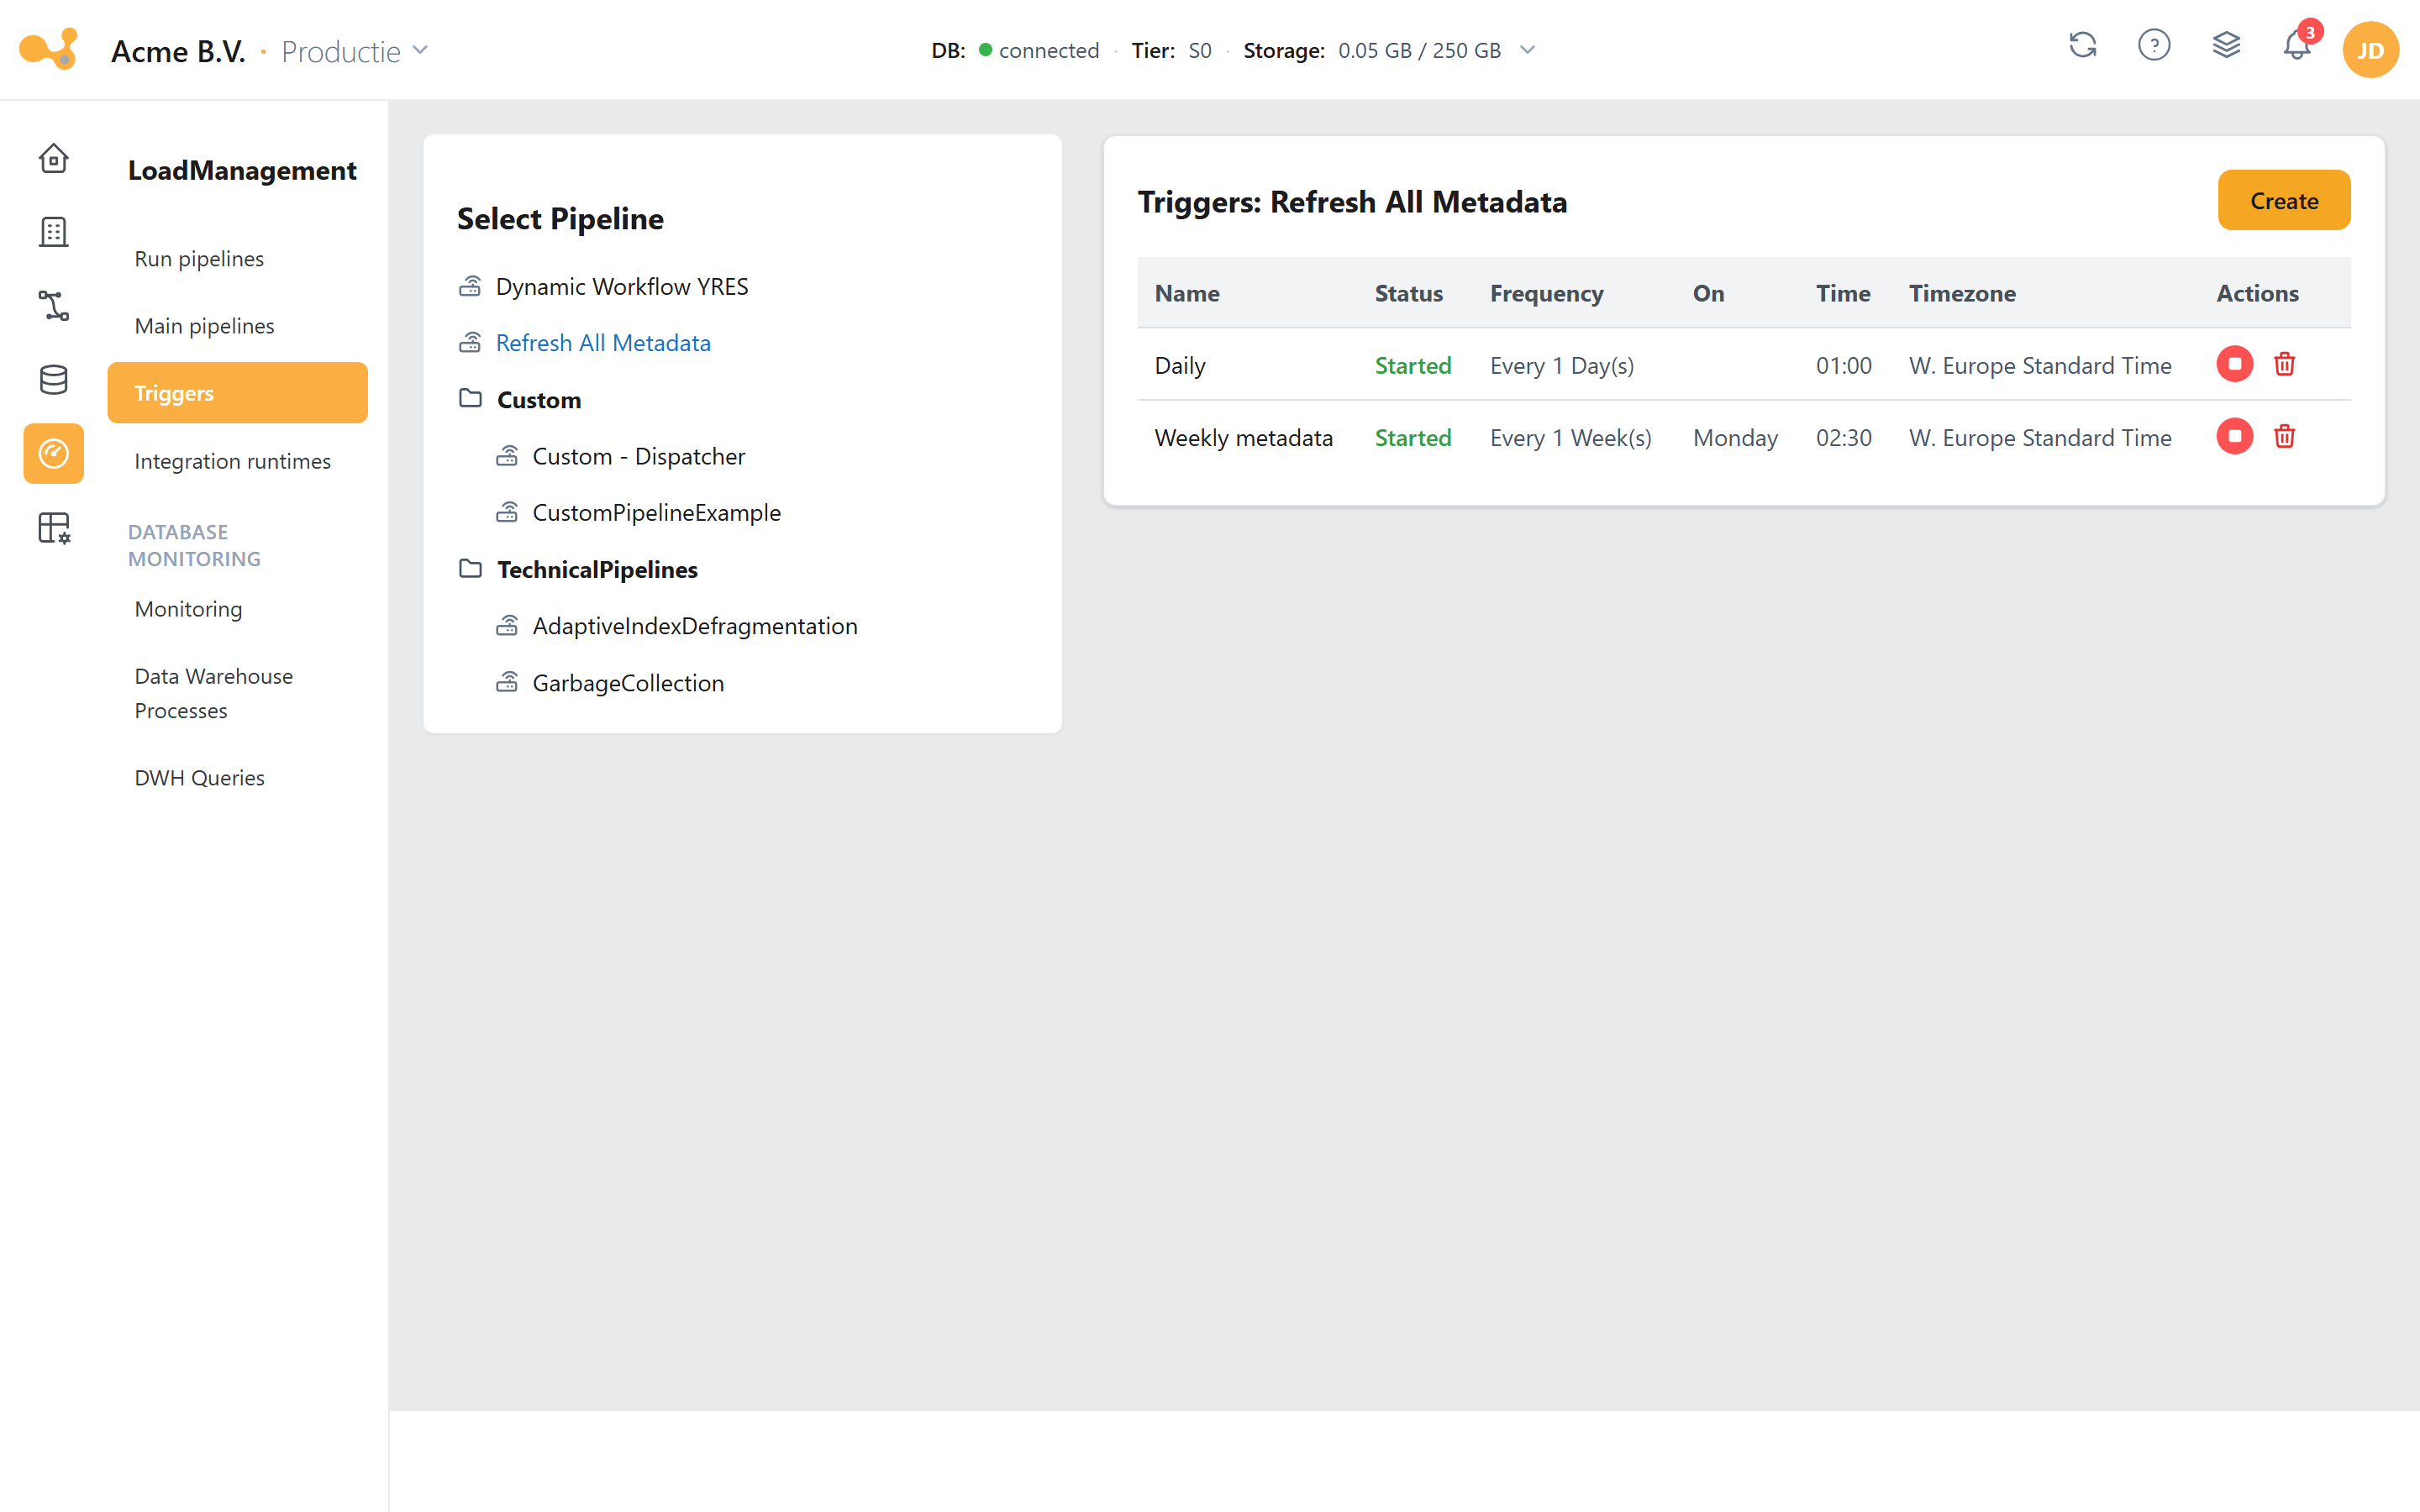Click the 01:00 time cell
Image resolution: width=2420 pixels, height=1512 pixels.
[x=1843, y=366]
